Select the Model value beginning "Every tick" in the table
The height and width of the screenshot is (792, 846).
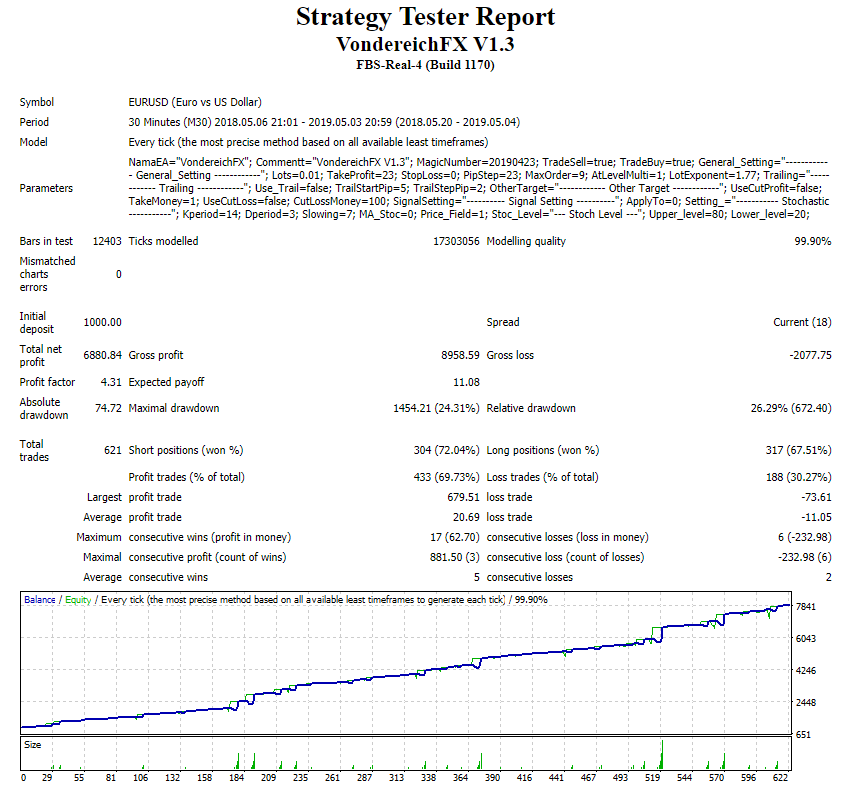click(308, 142)
